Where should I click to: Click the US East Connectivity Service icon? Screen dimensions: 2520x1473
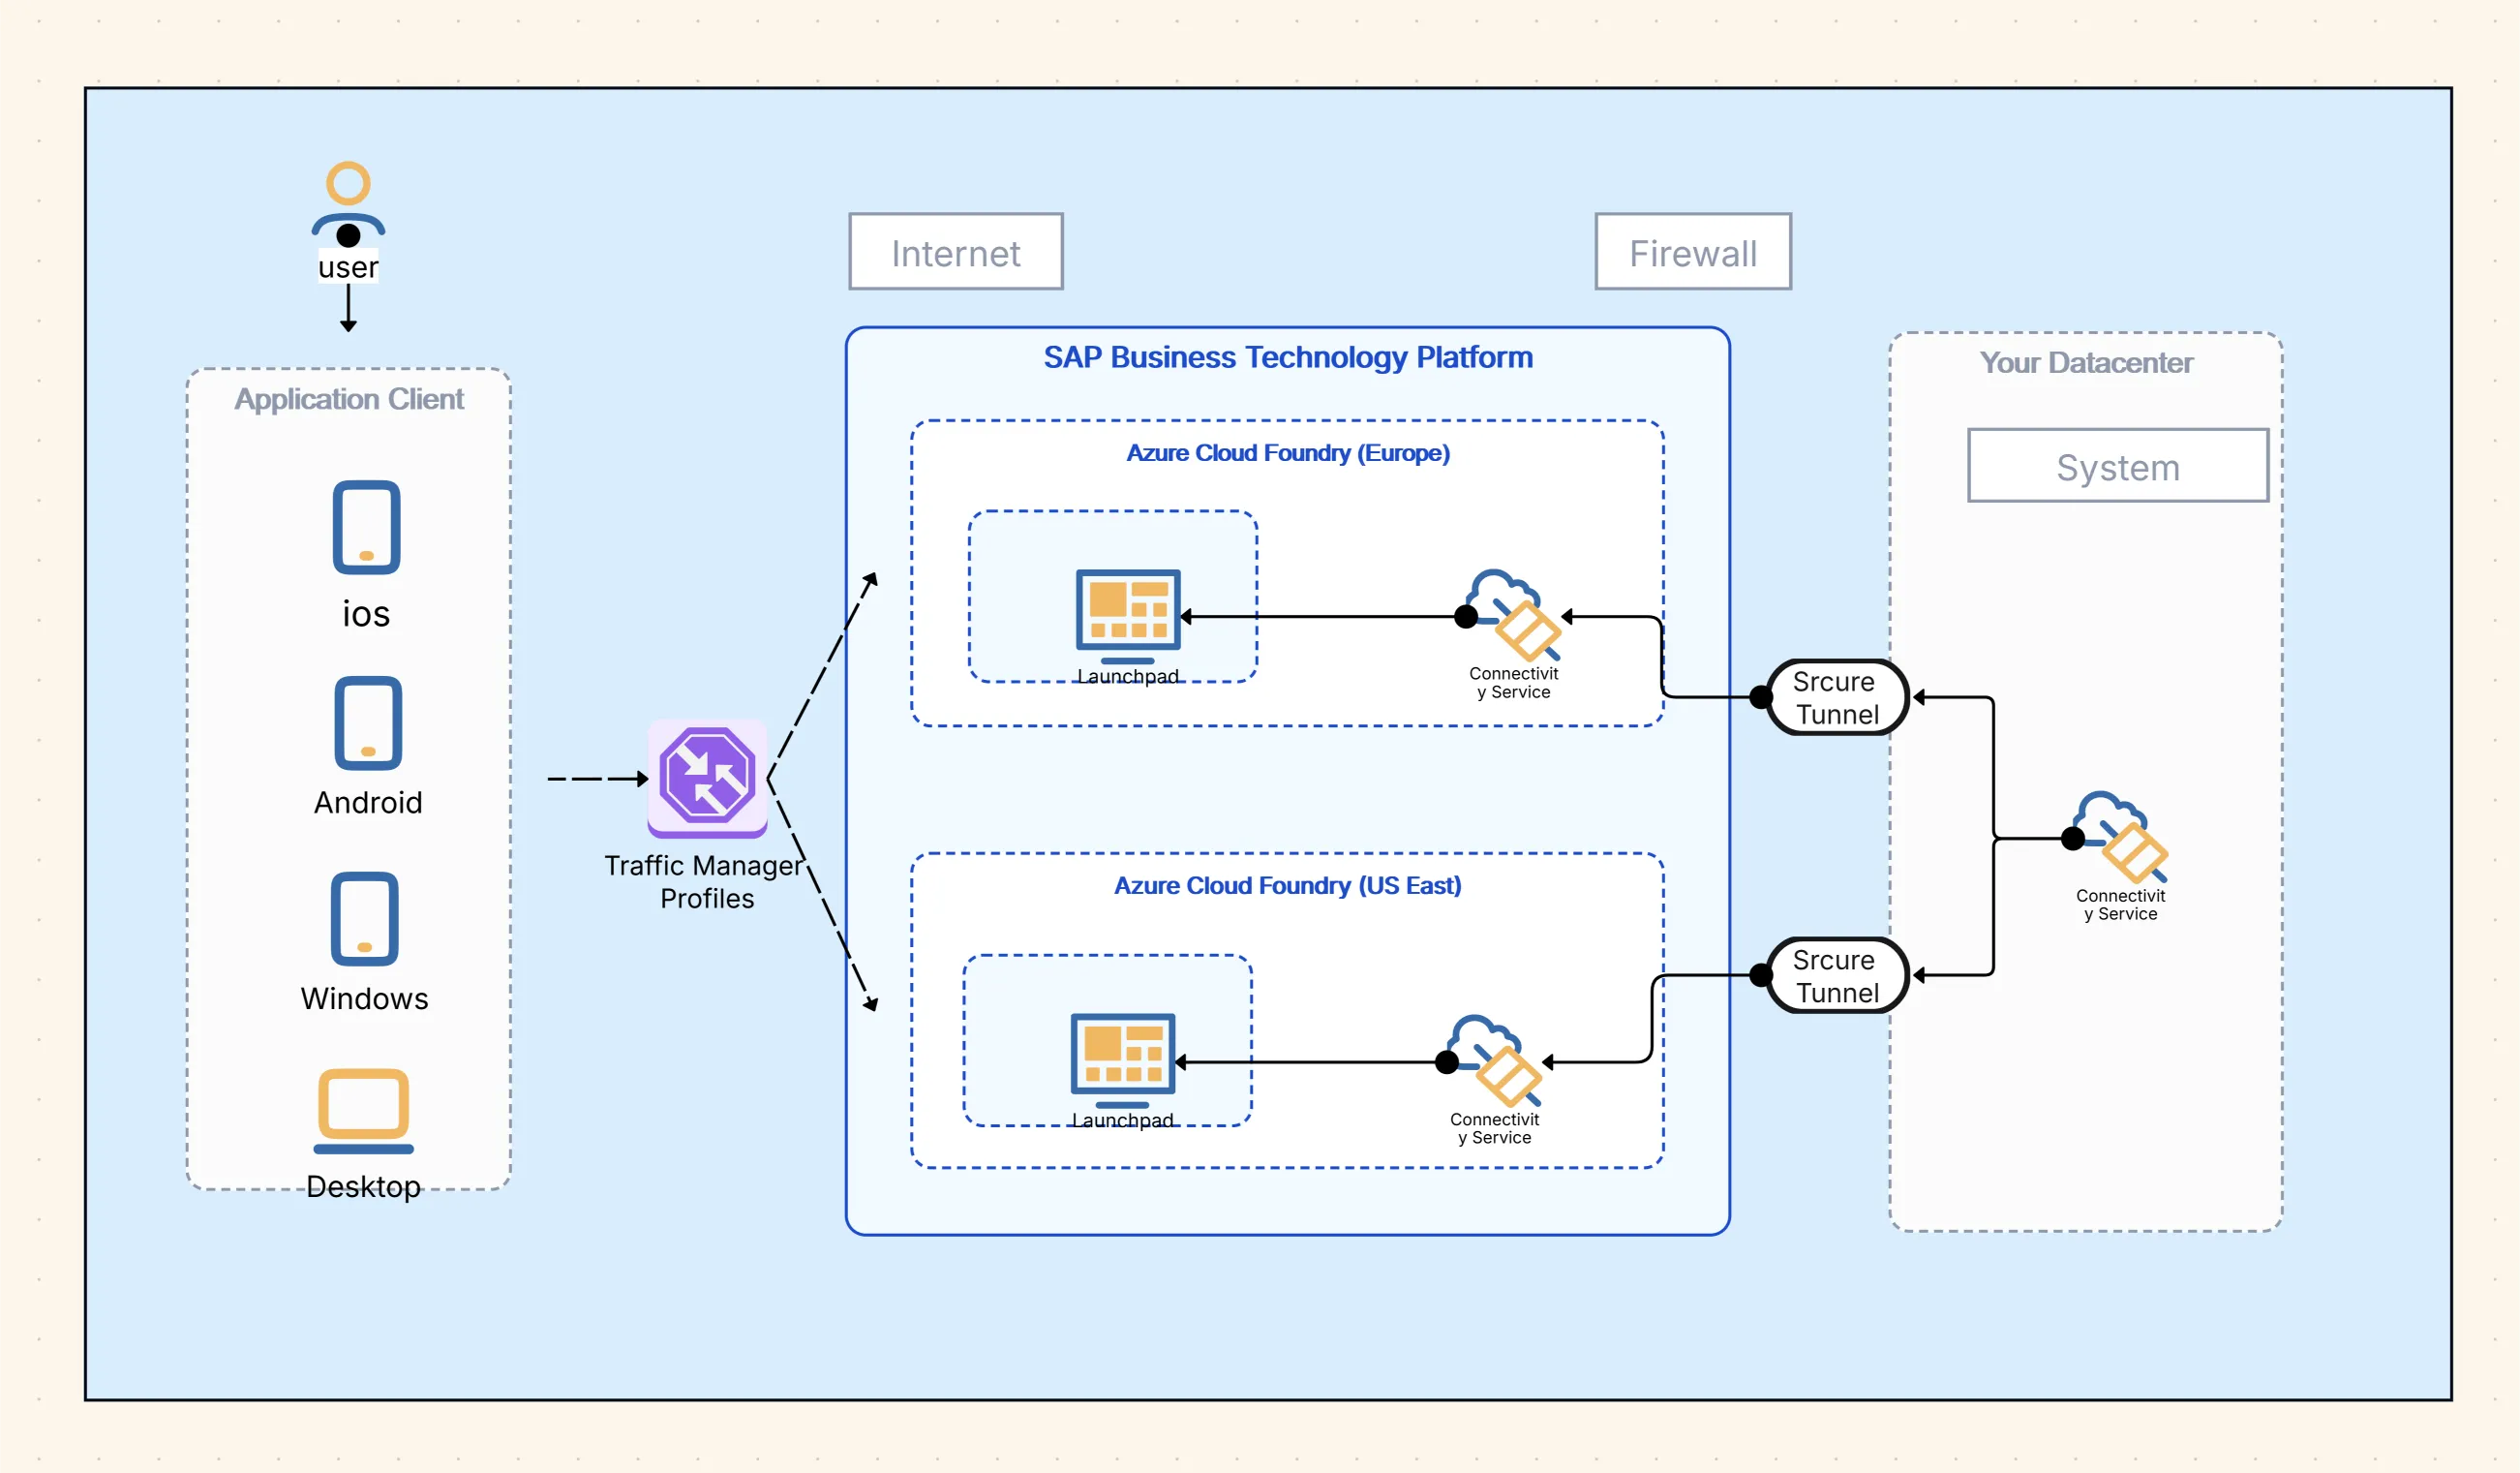(1496, 1059)
